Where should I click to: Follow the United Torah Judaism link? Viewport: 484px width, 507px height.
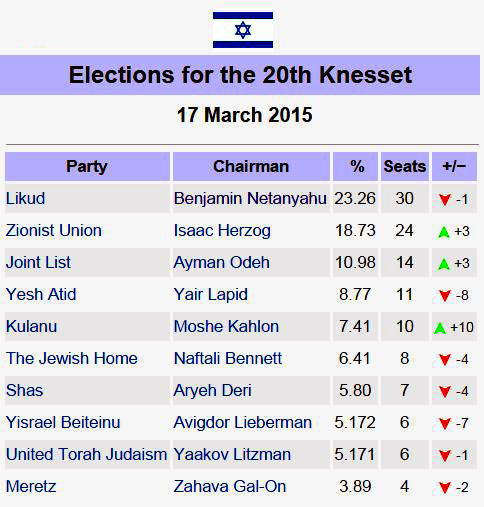[x=87, y=455]
